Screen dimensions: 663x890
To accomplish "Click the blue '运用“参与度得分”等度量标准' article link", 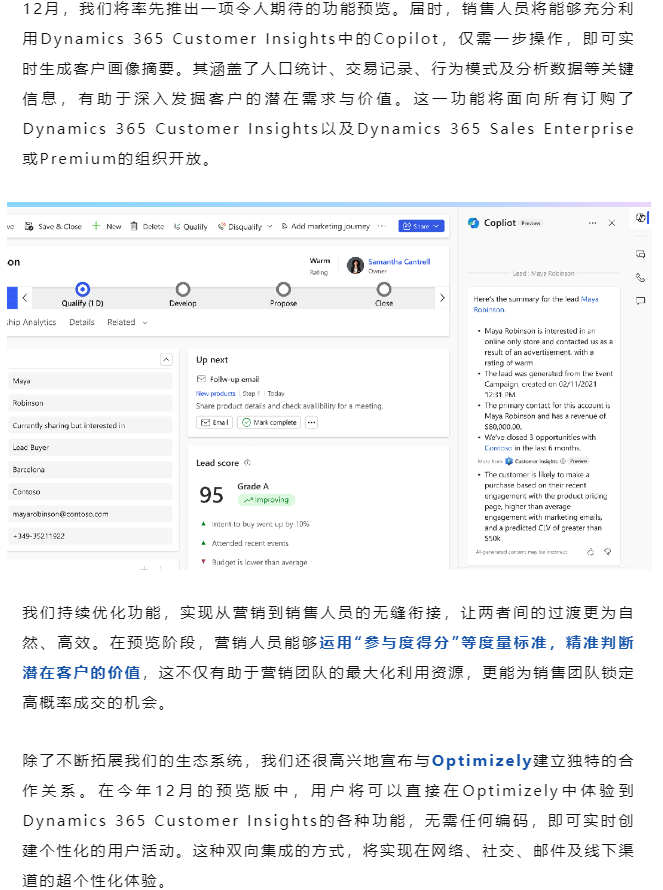I will [433, 643].
